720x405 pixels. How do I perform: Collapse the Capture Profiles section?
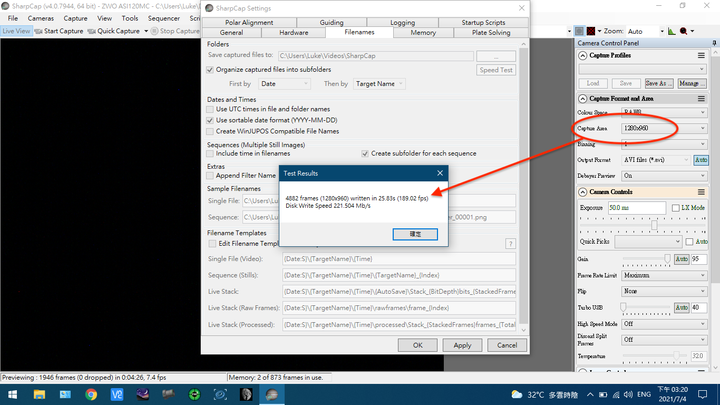(582, 55)
